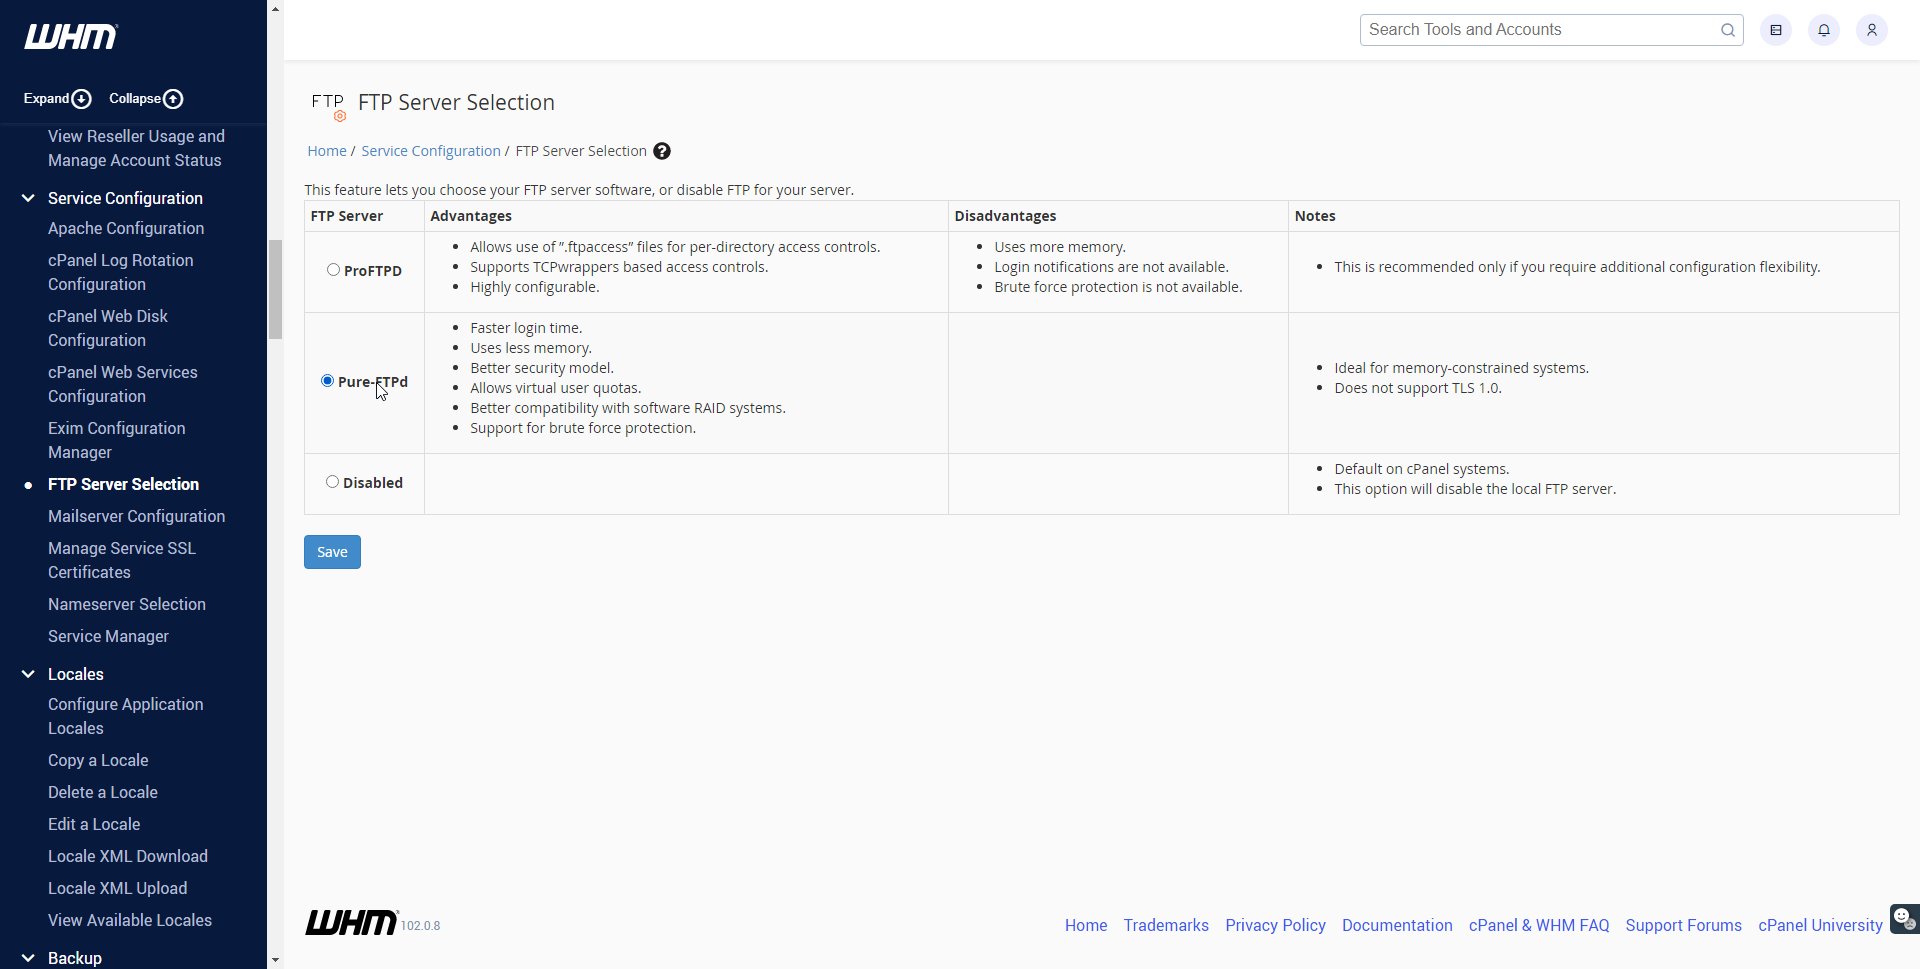The width and height of the screenshot is (1920, 969).
Task: Collapse the Locales section chevron
Action: pos(28,674)
